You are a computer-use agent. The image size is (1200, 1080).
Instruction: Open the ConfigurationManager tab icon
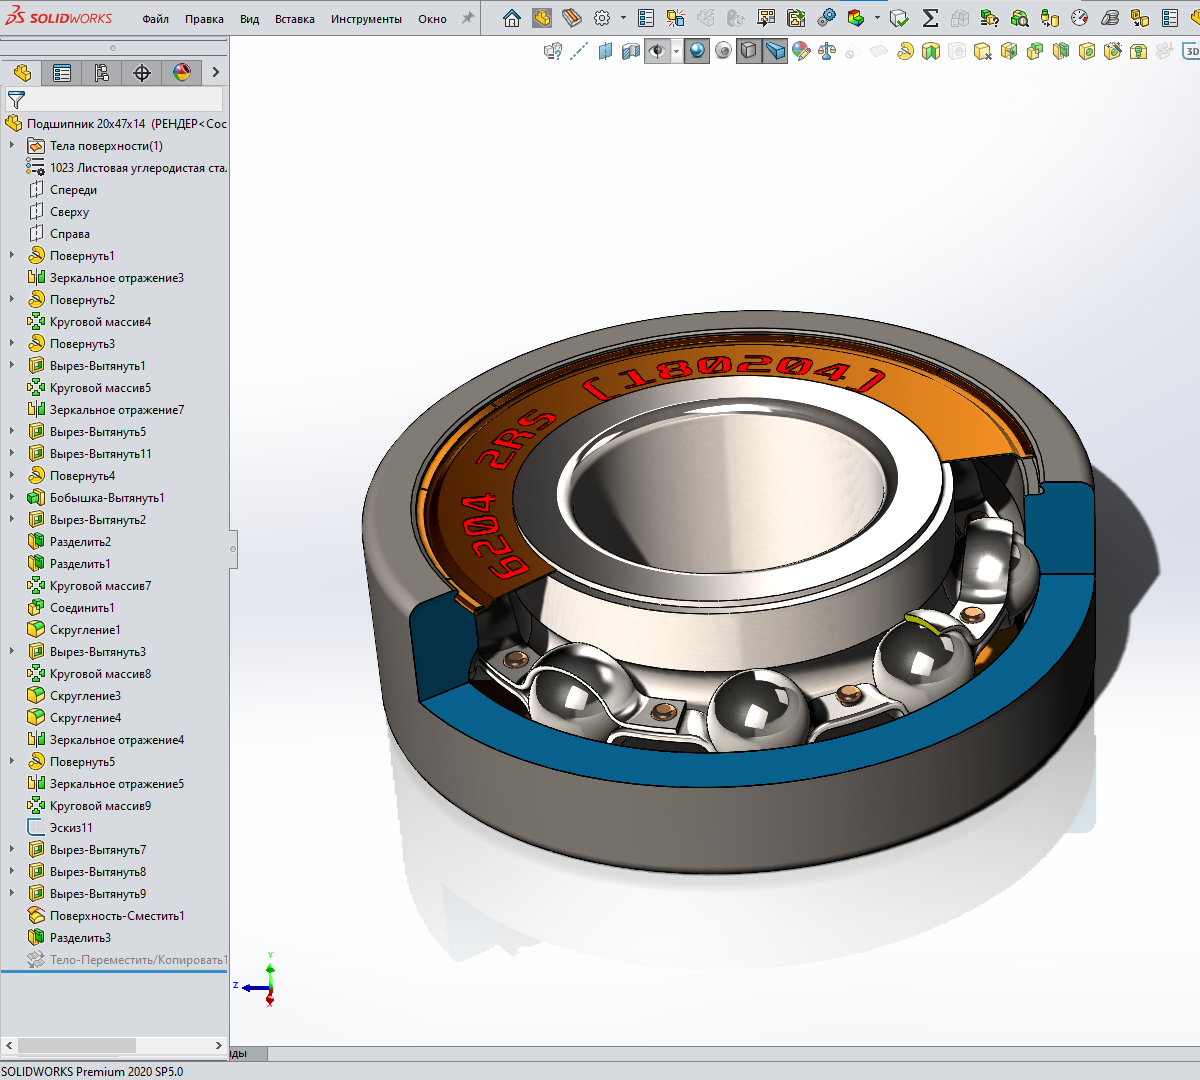(102, 73)
